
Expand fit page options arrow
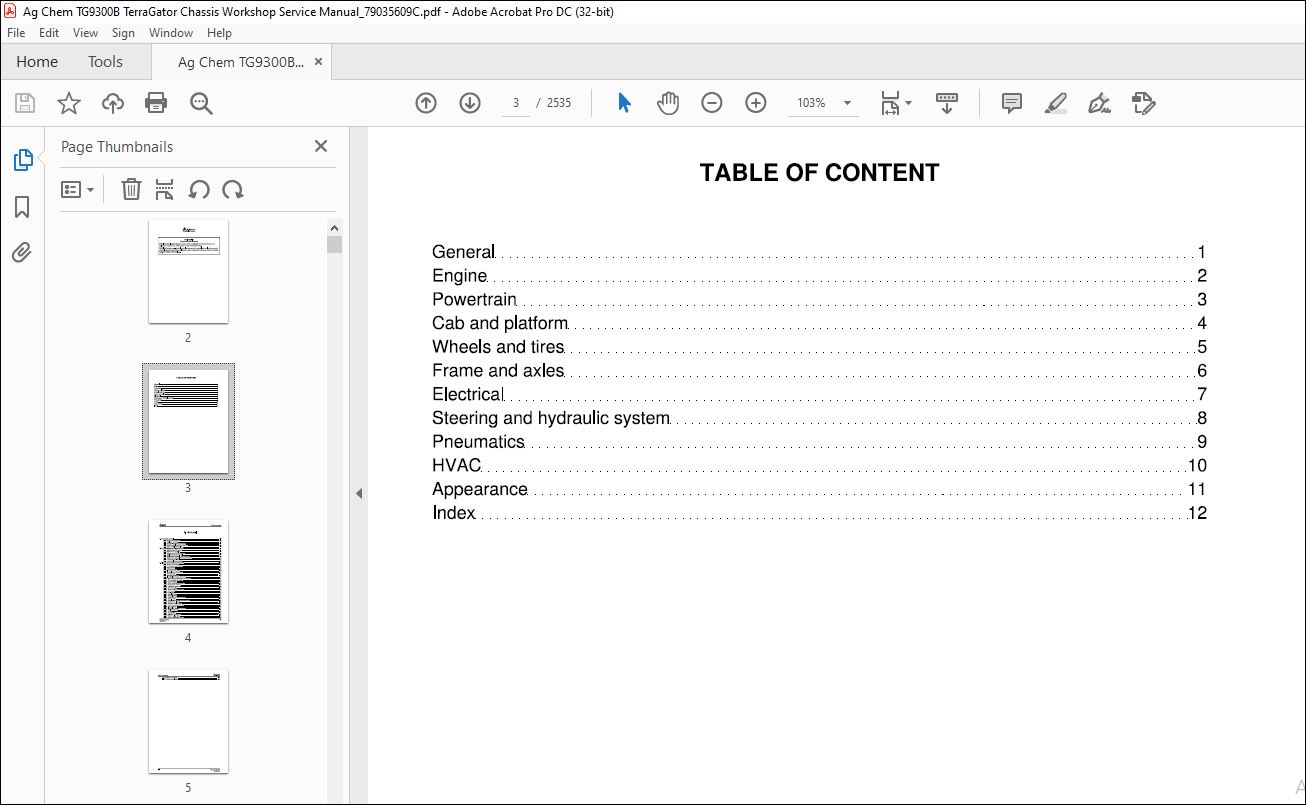pyautogui.click(x=908, y=102)
